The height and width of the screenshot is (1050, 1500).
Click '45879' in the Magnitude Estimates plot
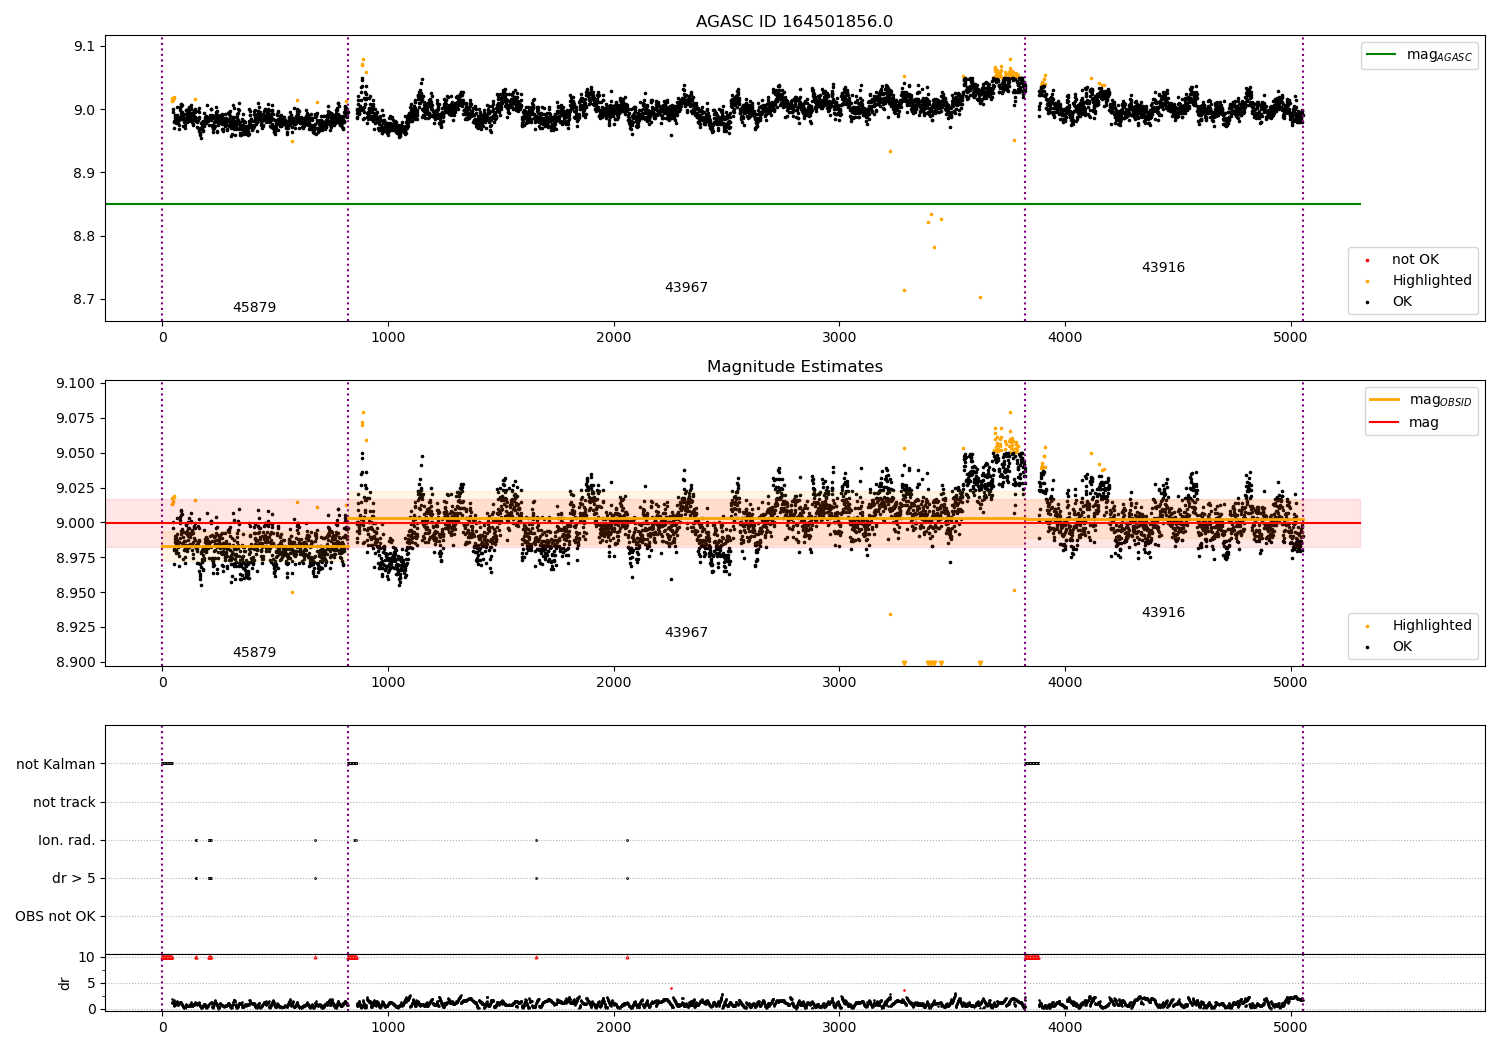point(254,653)
